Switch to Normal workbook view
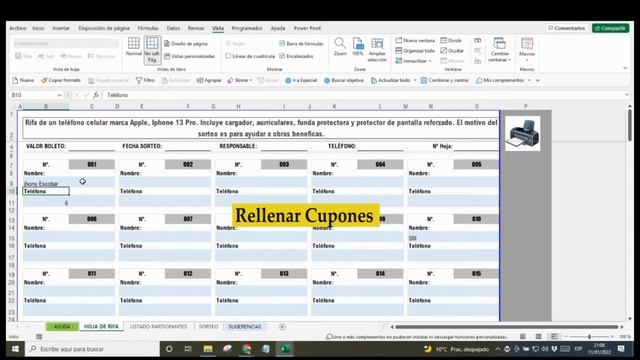Screen dimensions: 640x360 coord(133,46)
